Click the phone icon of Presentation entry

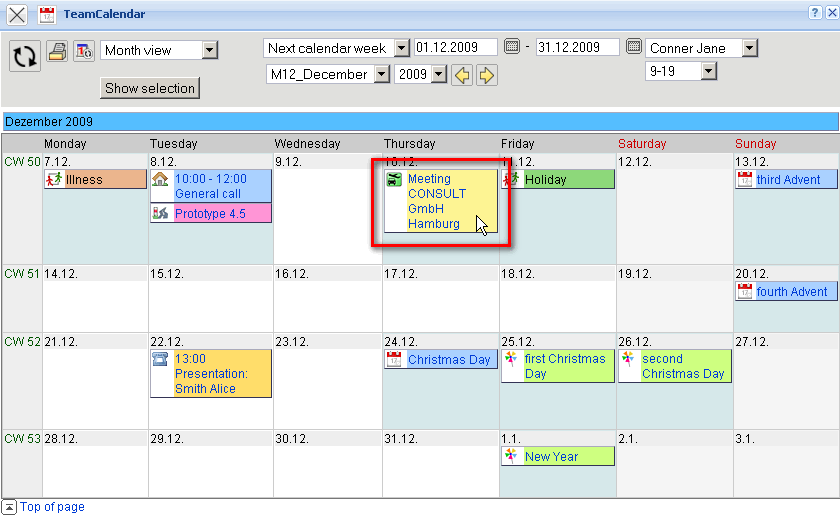160,359
